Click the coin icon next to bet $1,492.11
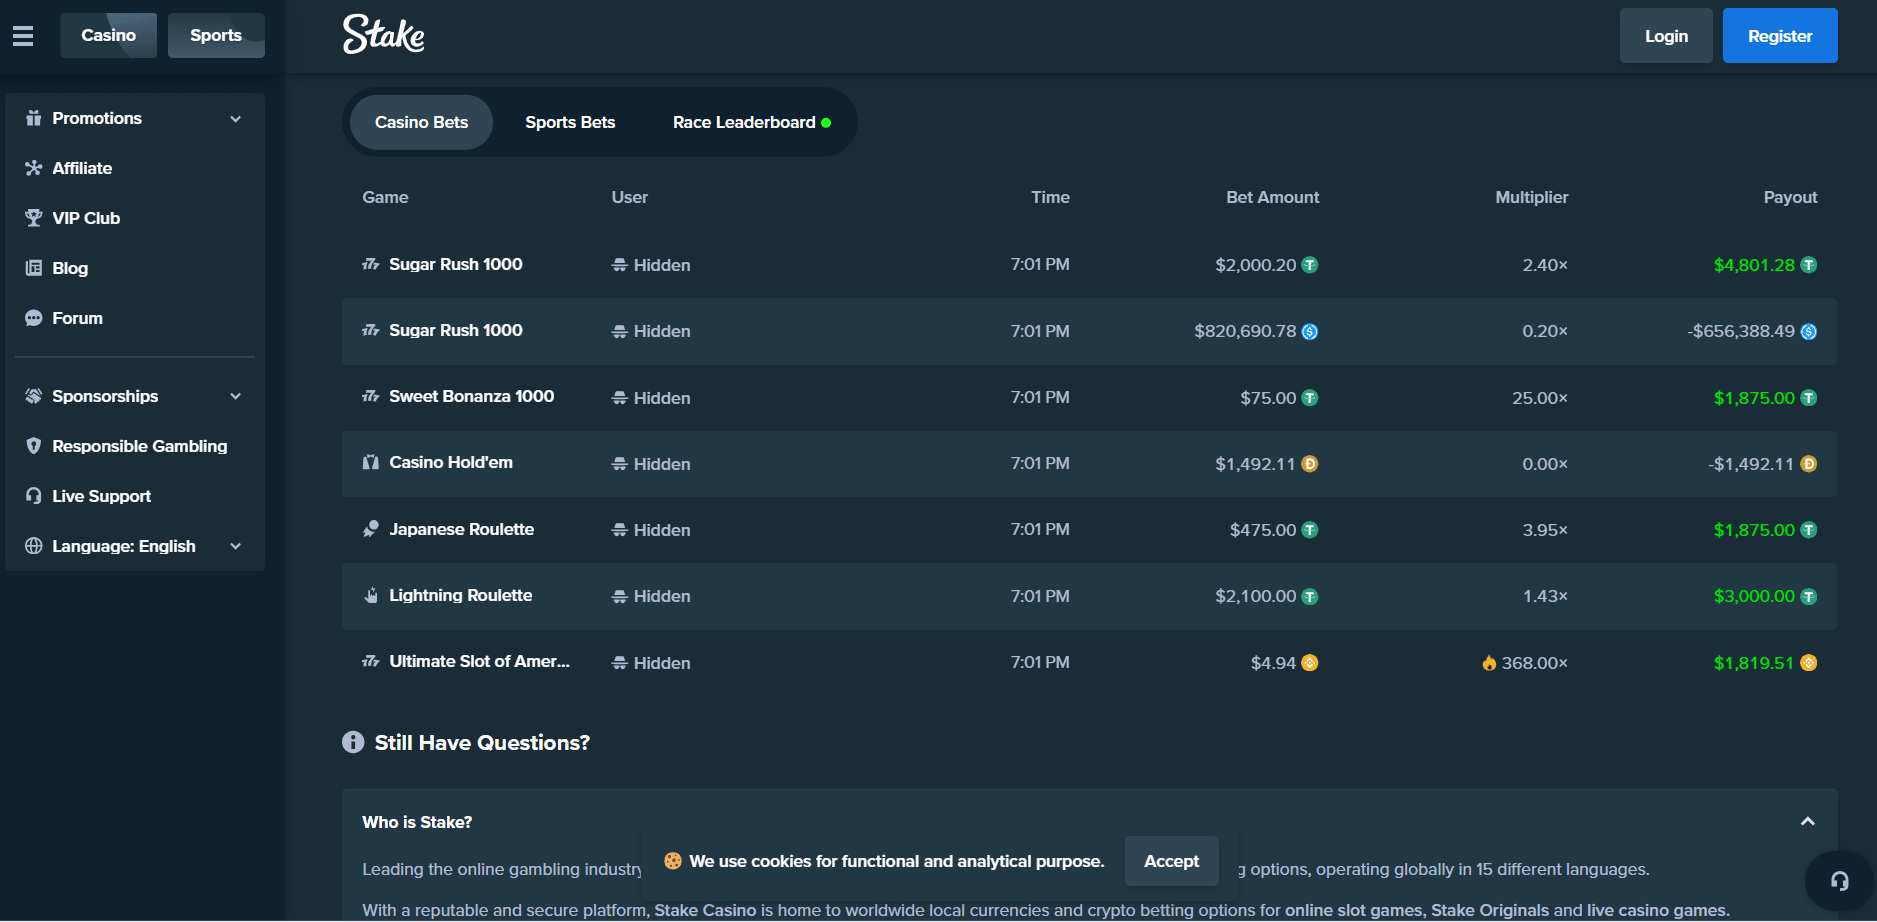The image size is (1877, 922). (1310, 464)
